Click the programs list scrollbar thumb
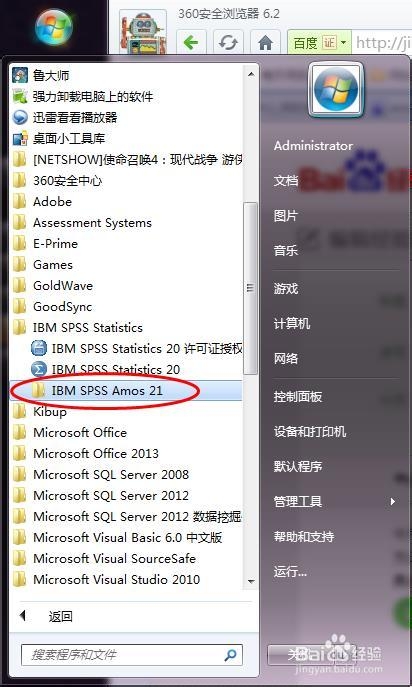 pos(250,288)
